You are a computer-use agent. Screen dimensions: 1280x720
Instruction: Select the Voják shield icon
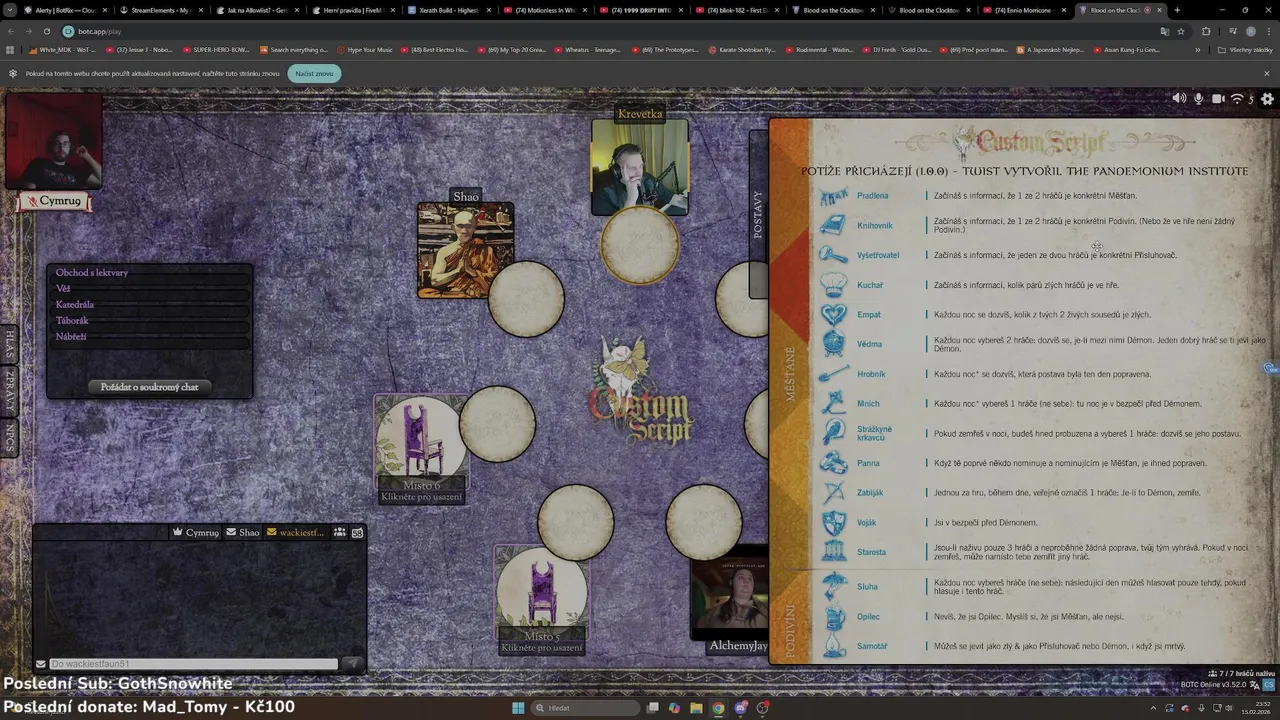(x=833, y=522)
